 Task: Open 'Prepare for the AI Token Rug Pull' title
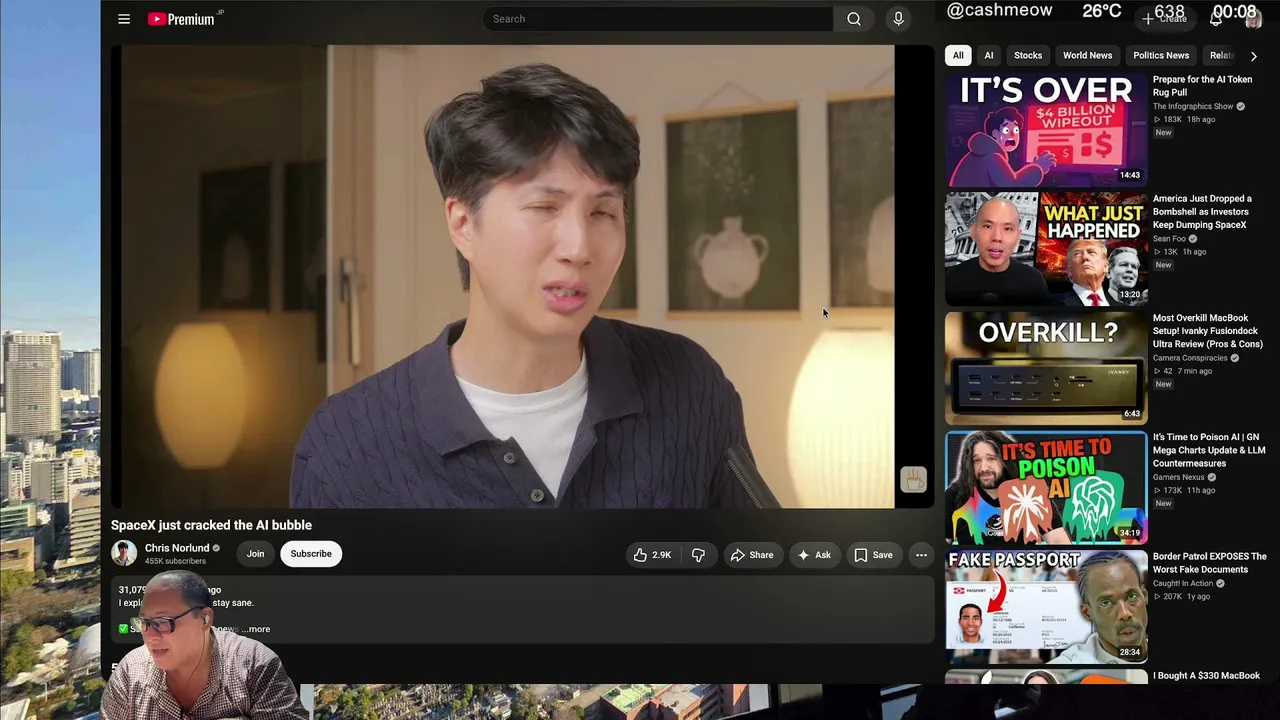coord(1202,86)
